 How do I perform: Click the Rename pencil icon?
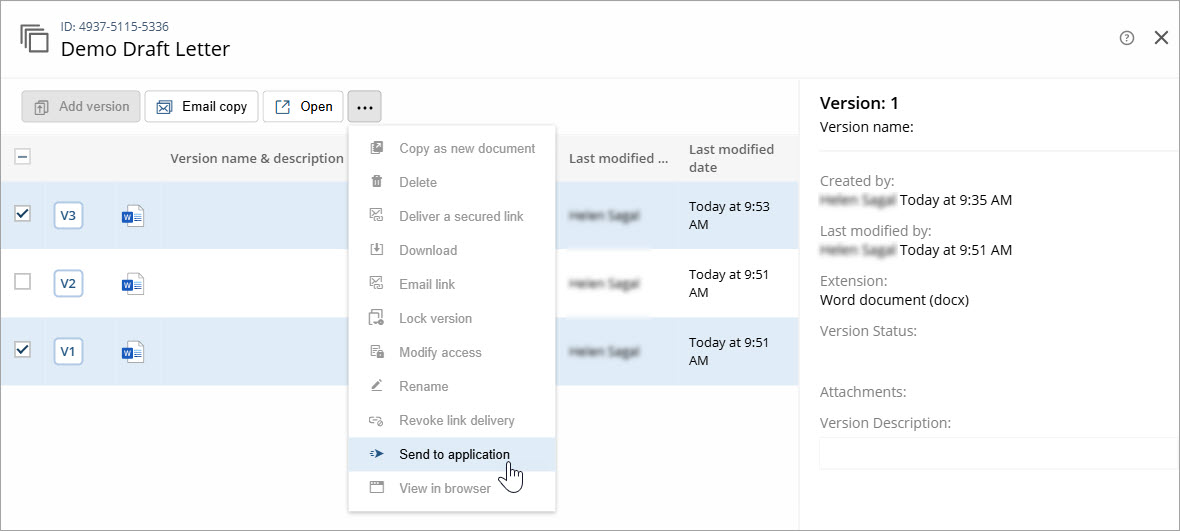point(377,386)
